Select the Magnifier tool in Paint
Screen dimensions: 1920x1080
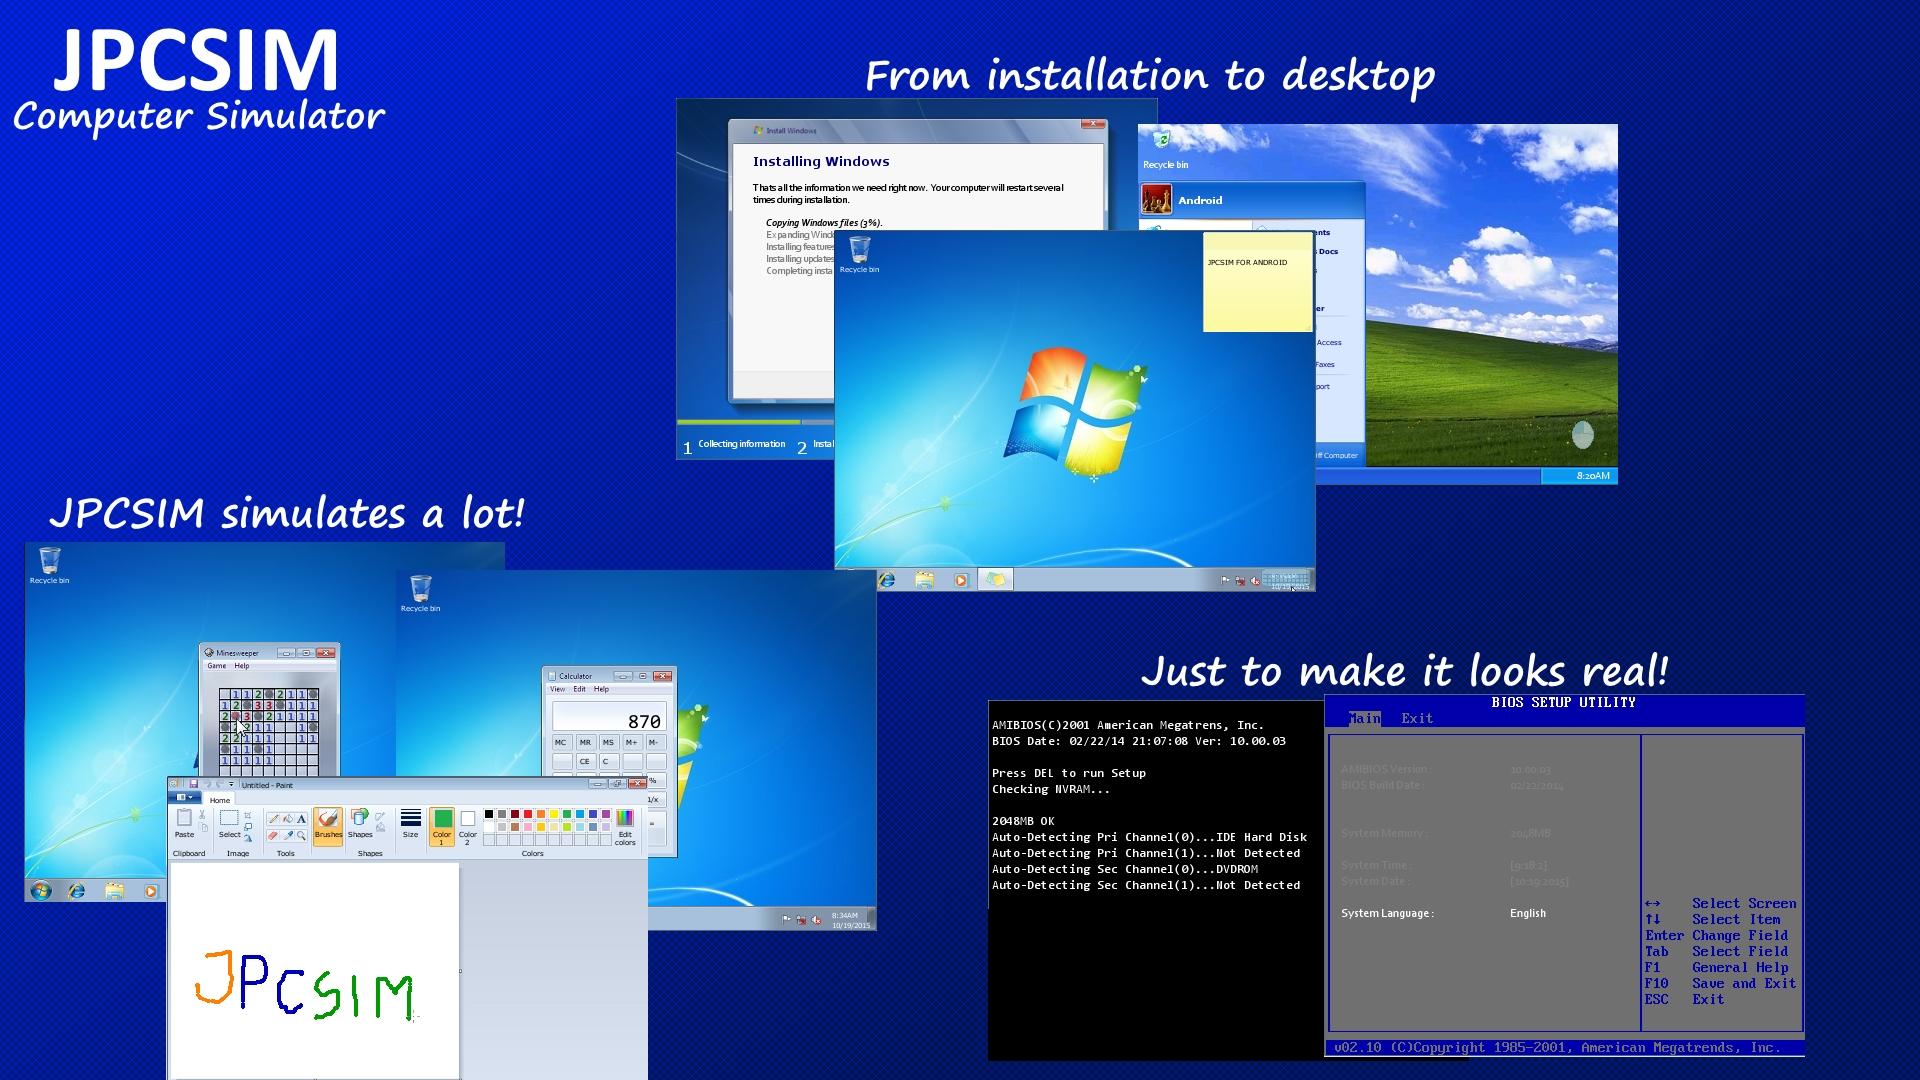click(x=301, y=836)
